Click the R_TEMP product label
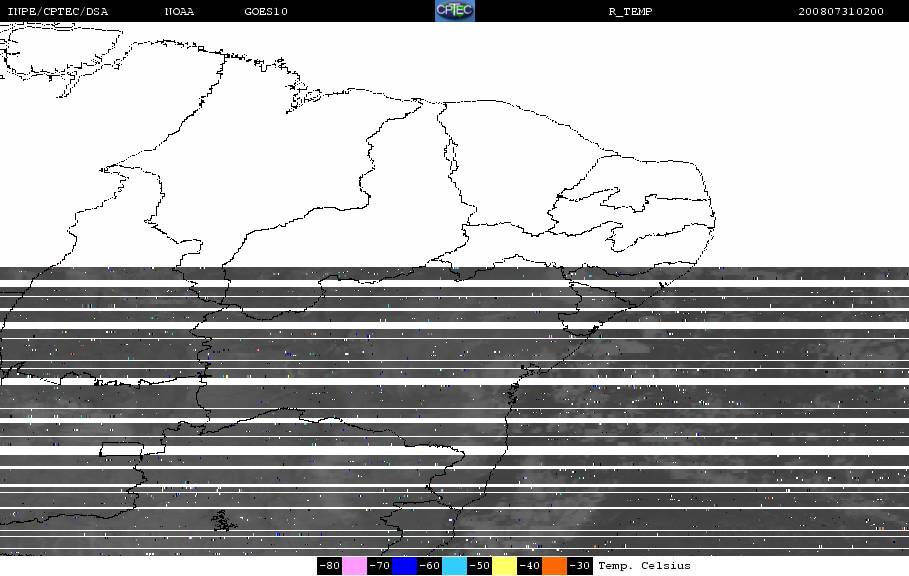Image resolution: width=909 pixels, height=576 pixels. point(631,11)
